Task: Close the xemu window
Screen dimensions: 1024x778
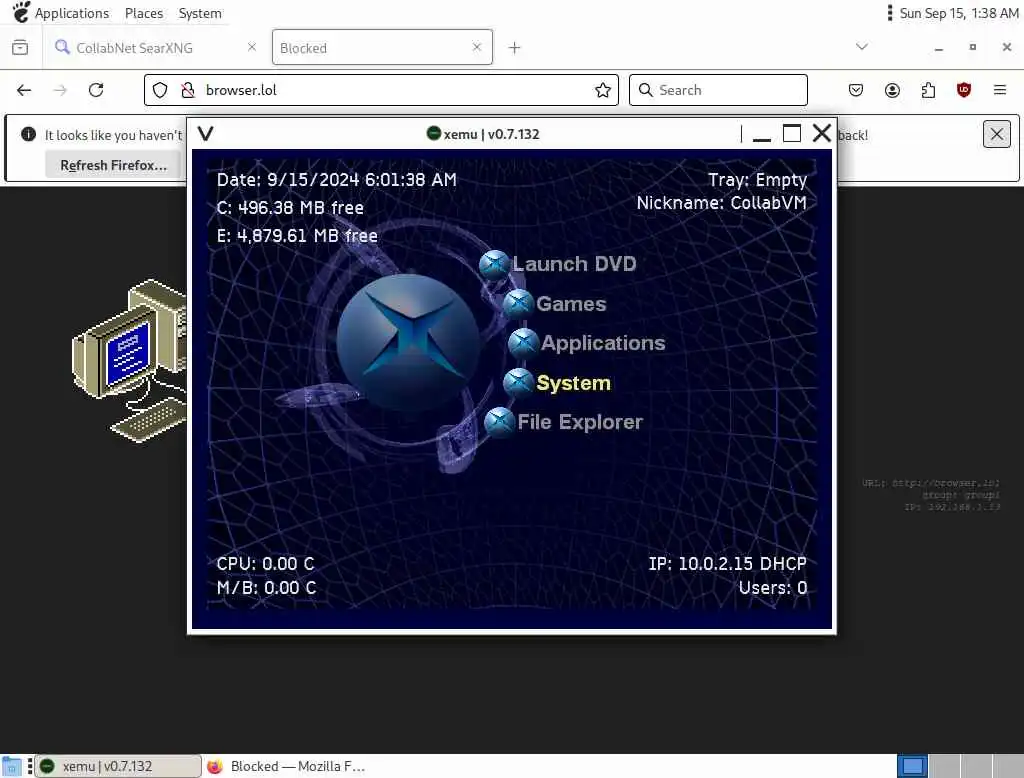Action: tap(822, 133)
